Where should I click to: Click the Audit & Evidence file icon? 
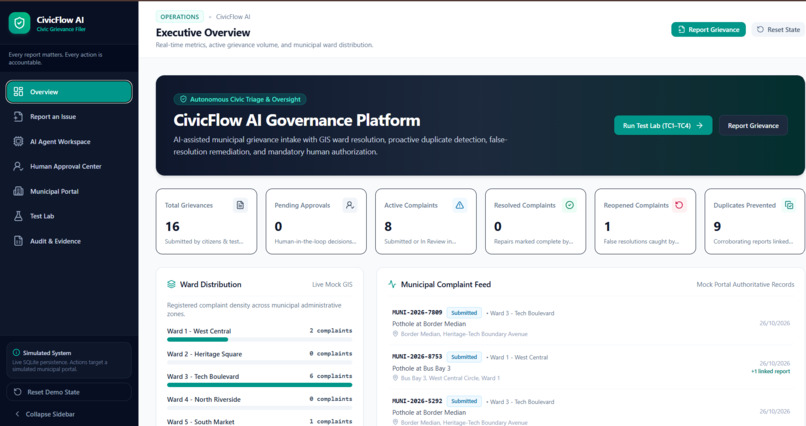19,241
